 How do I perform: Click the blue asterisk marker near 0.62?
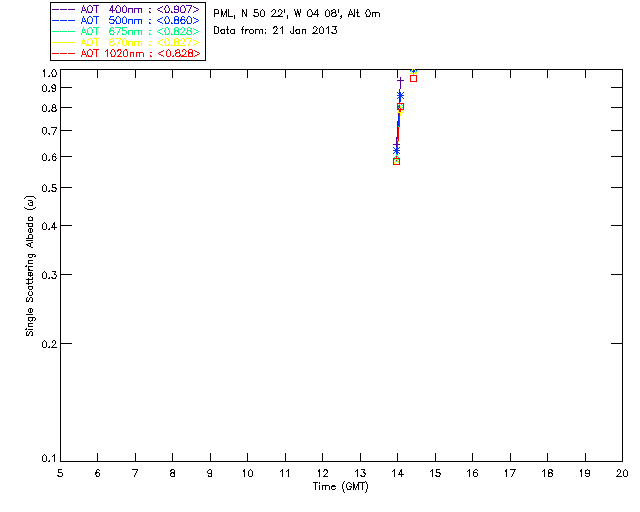tap(396, 151)
